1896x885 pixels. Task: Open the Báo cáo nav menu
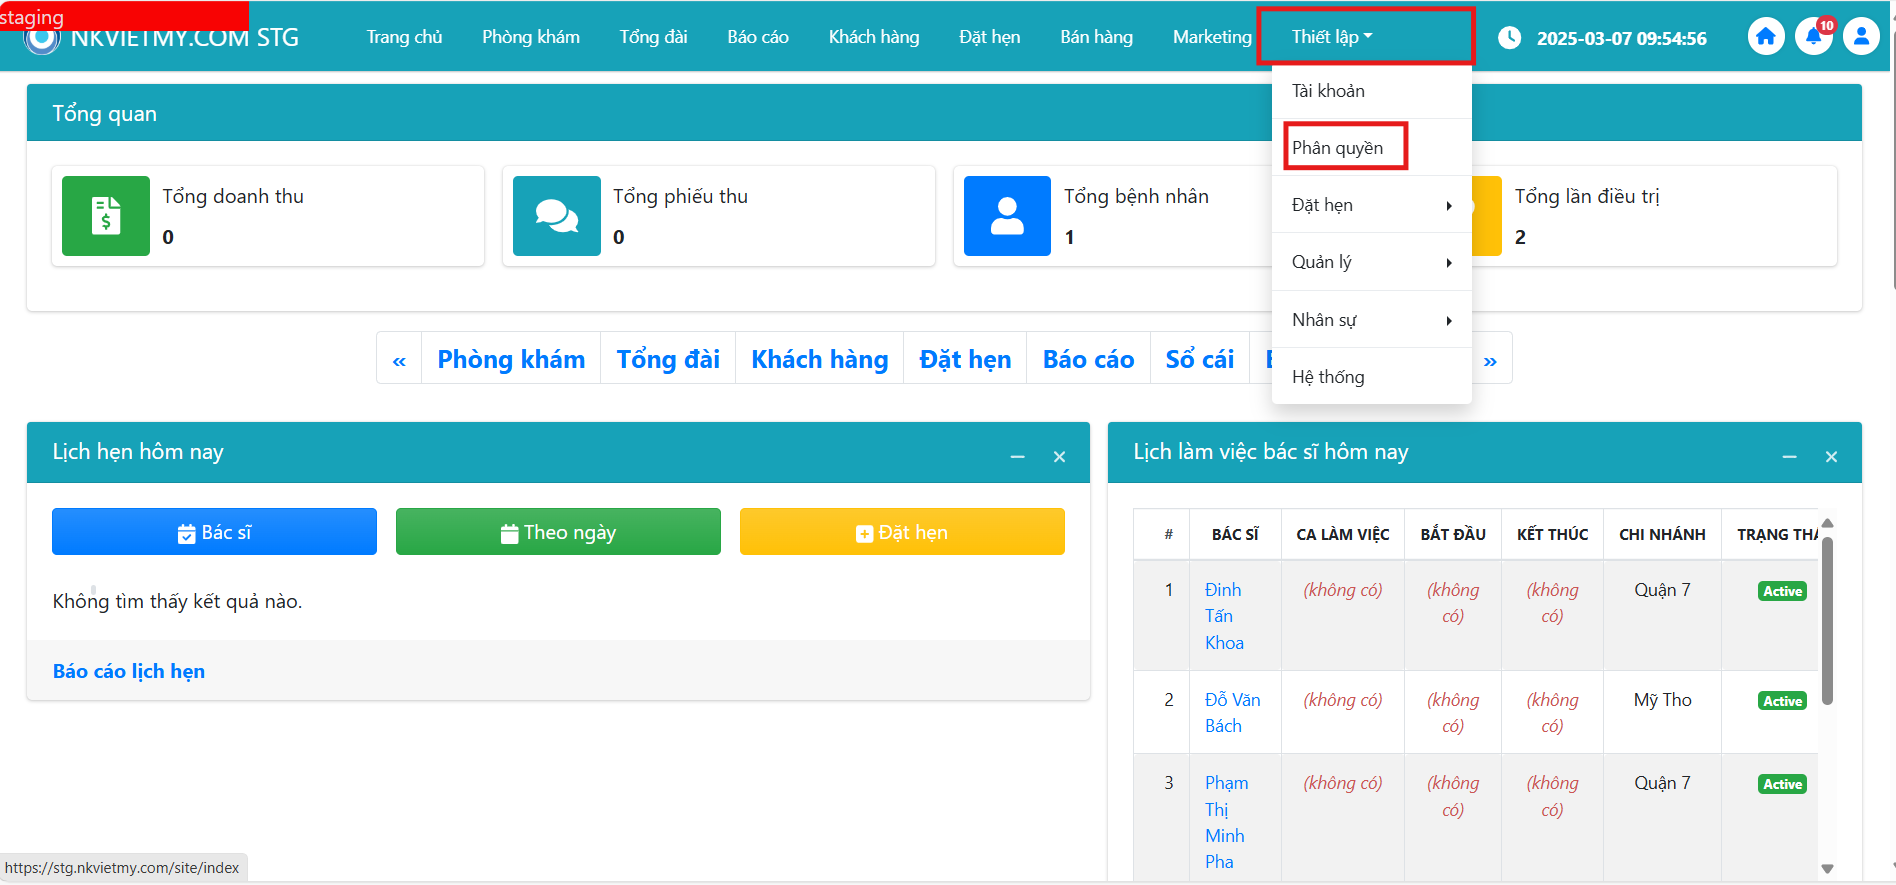click(x=757, y=37)
